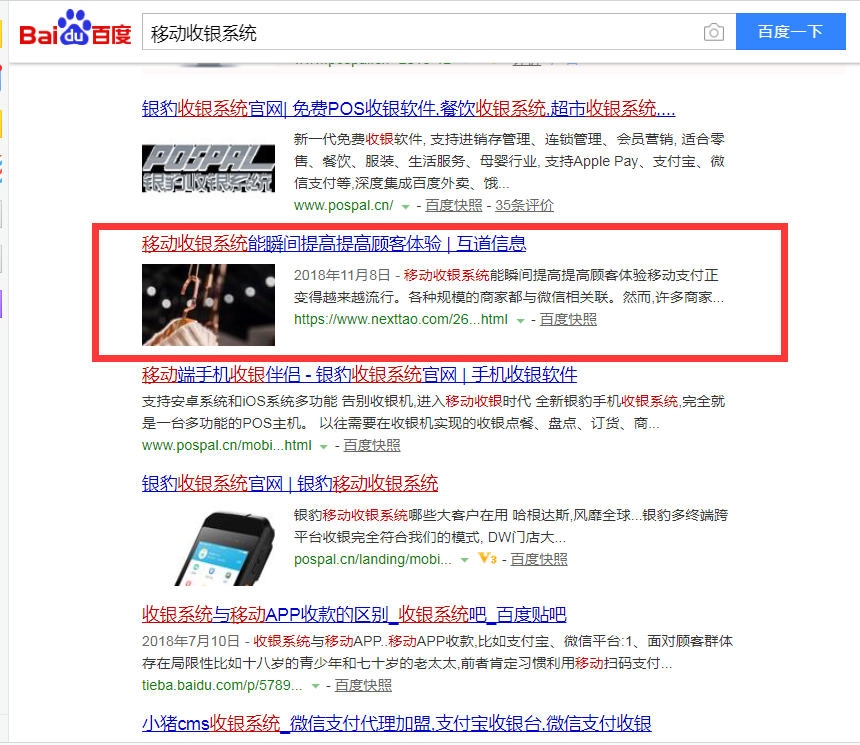Click the 百度一下 search button
Screen dimensions: 860x745
(790, 32)
